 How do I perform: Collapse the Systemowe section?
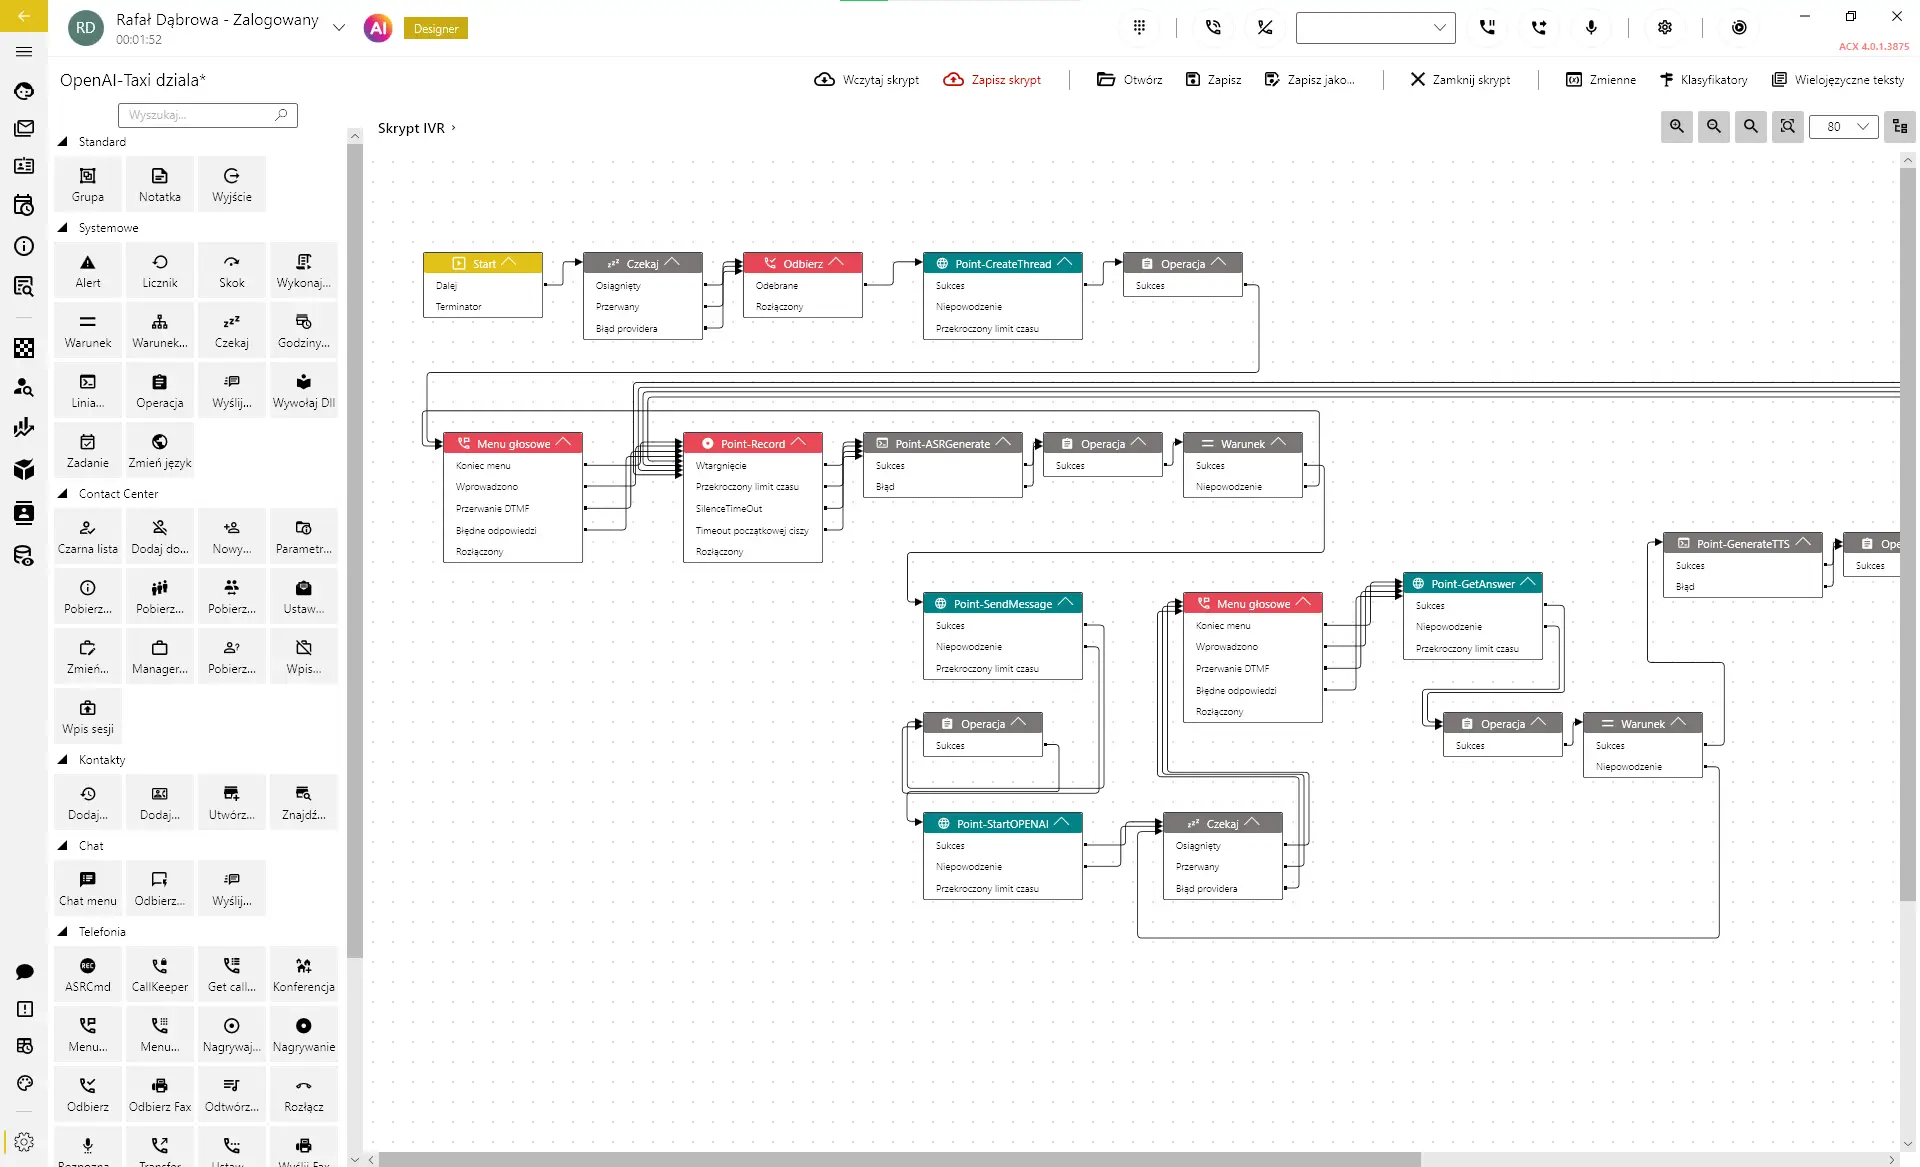coord(63,228)
